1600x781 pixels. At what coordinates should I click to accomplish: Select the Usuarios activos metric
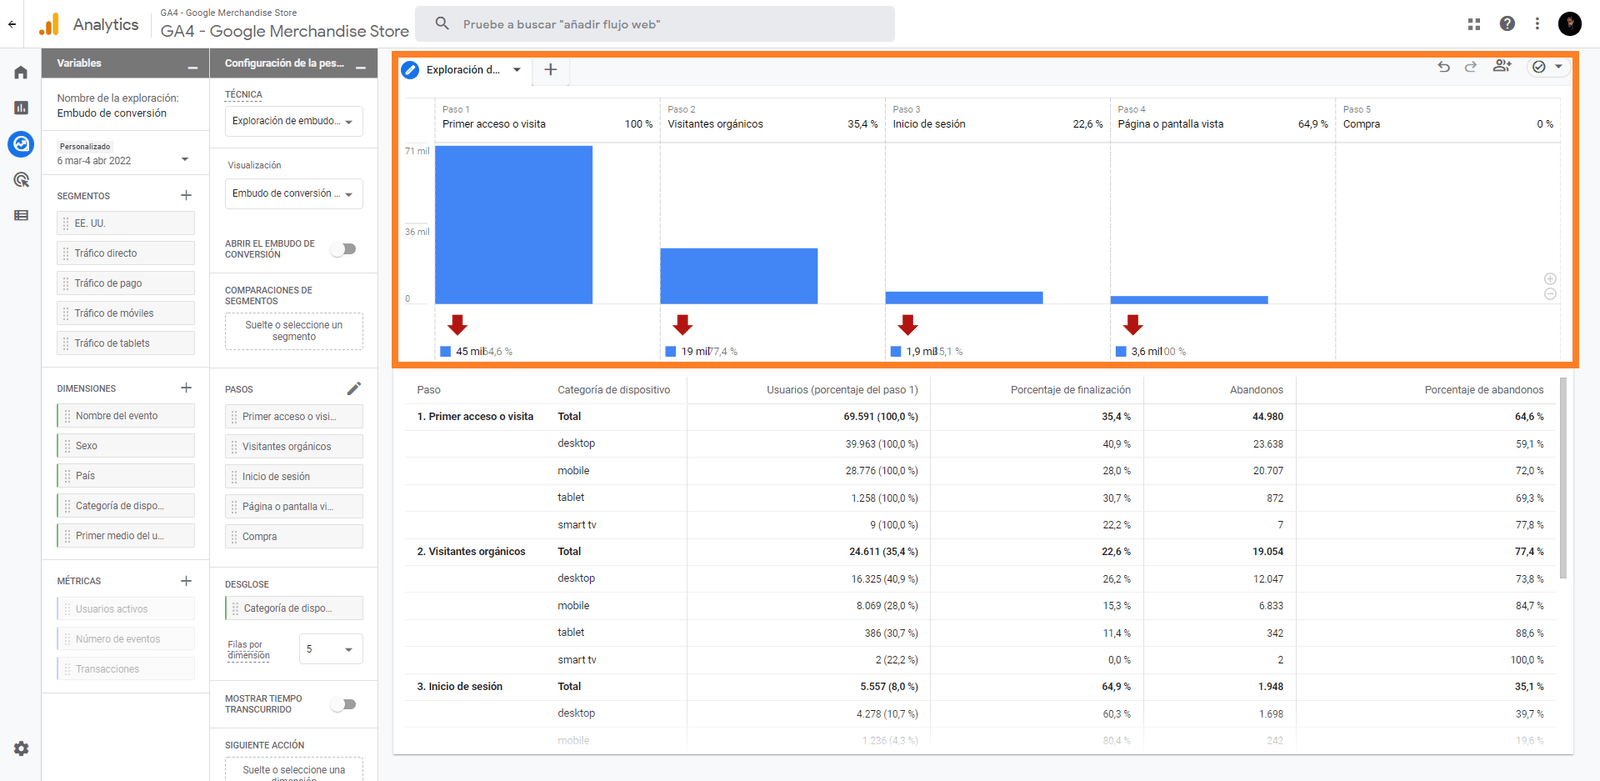(126, 609)
